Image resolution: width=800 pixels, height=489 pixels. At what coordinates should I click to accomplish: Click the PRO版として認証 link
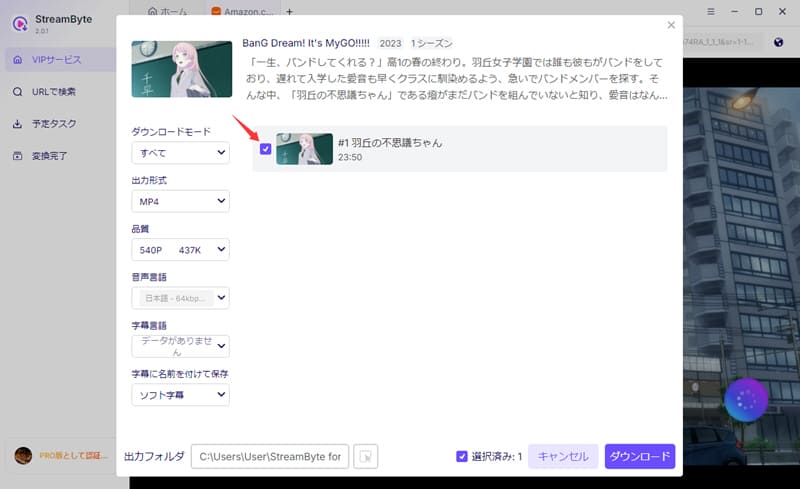click(x=73, y=455)
